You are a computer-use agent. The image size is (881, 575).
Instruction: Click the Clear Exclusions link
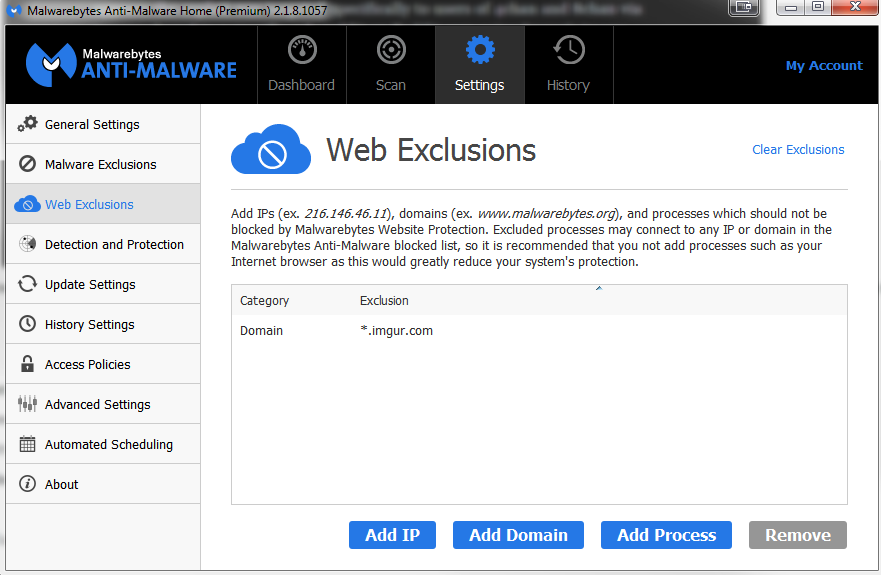point(798,150)
